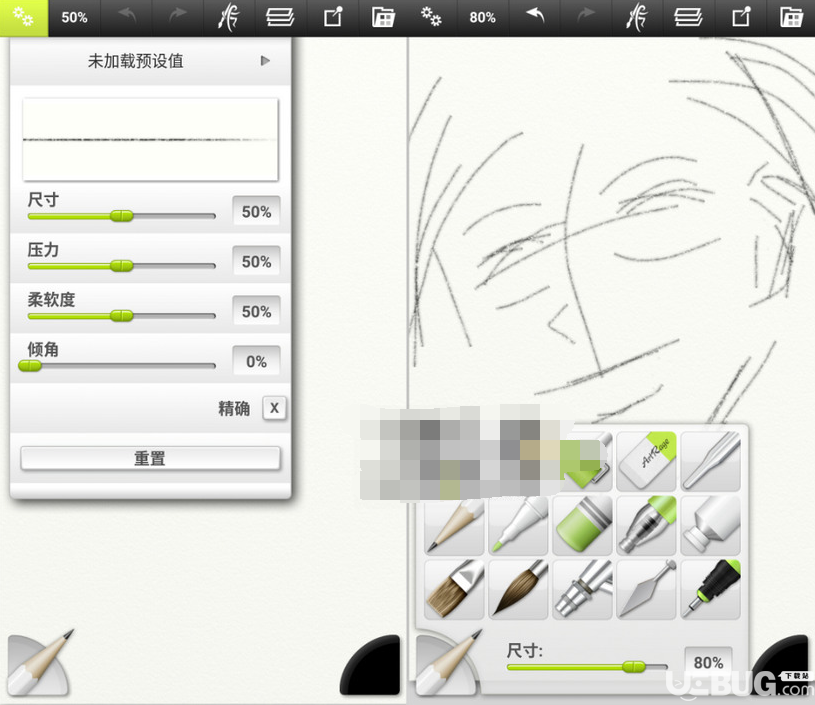
Task: Select the palette knife tool
Action: (646, 589)
